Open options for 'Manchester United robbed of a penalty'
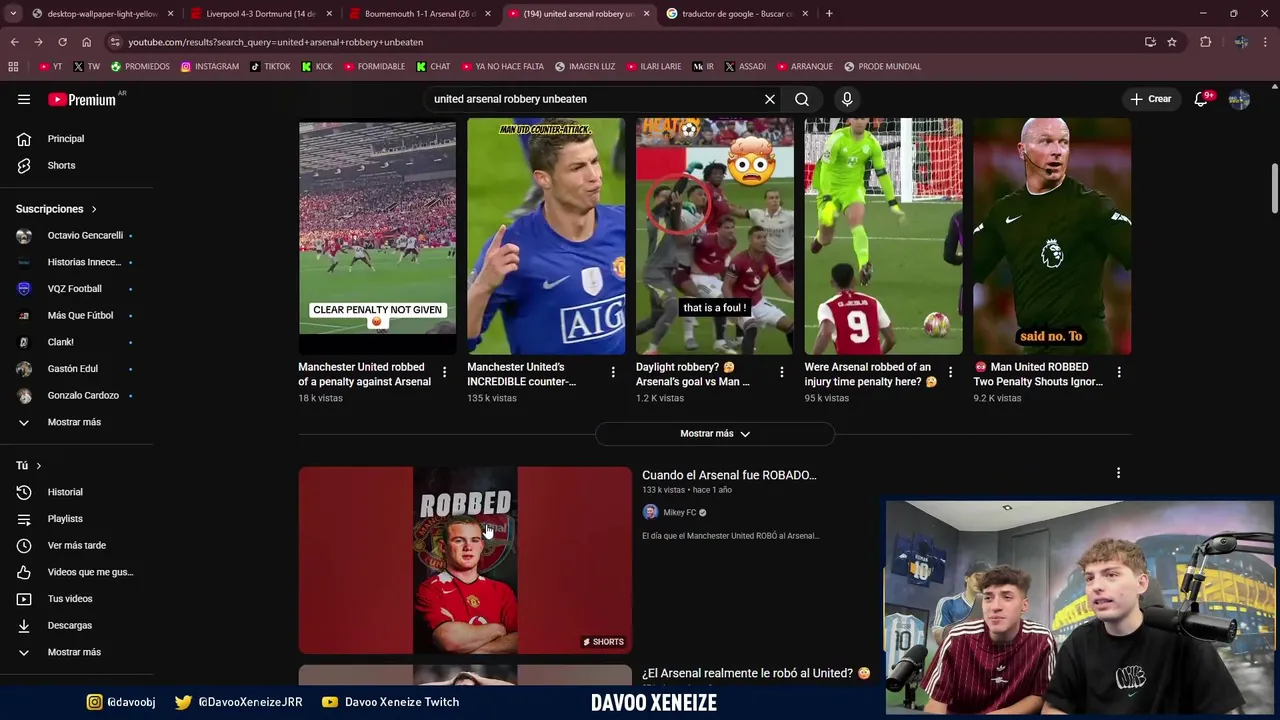This screenshot has width=1280, height=720. tap(444, 372)
